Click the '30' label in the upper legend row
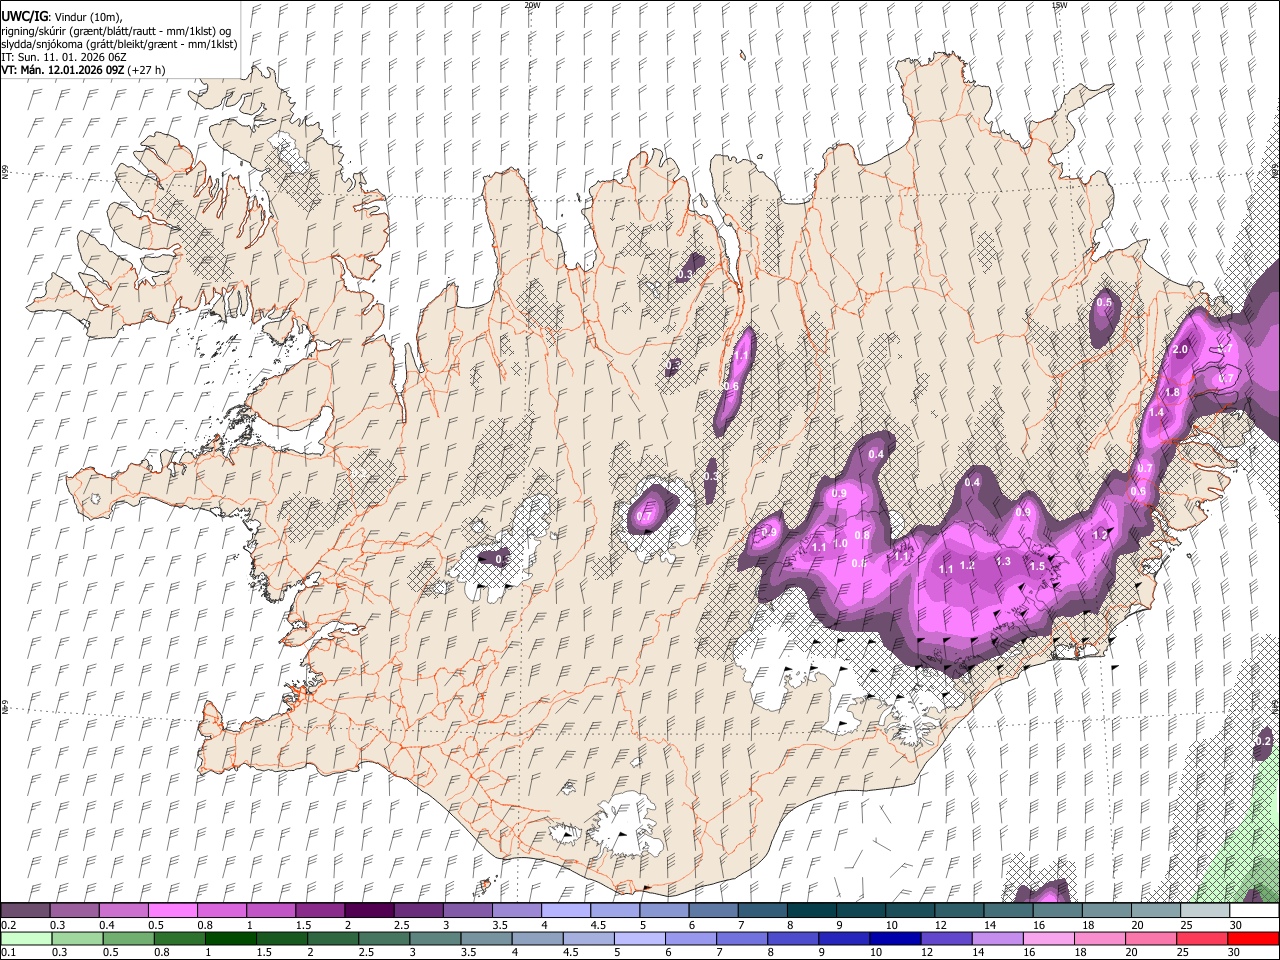Image resolution: width=1280 pixels, height=960 pixels. pos(1236,925)
